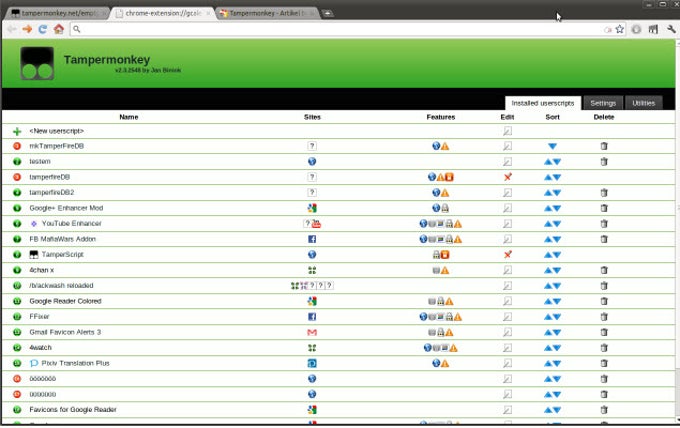Click warning feature icon for mkTamperFireDB
Viewport: 680px width, 428px height.
coord(445,147)
